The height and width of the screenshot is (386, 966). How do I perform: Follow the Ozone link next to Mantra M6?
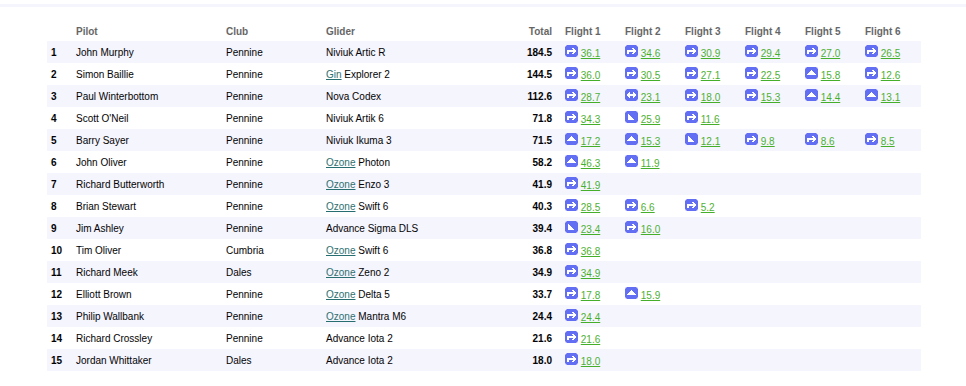click(x=341, y=316)
